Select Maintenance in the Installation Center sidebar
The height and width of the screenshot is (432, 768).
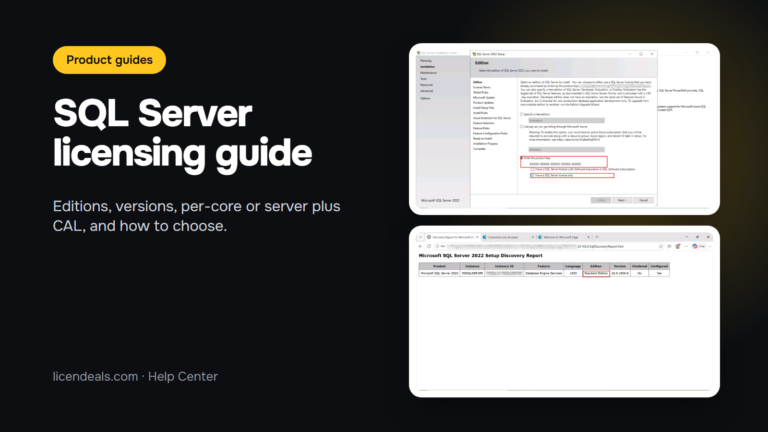(428, 72)
